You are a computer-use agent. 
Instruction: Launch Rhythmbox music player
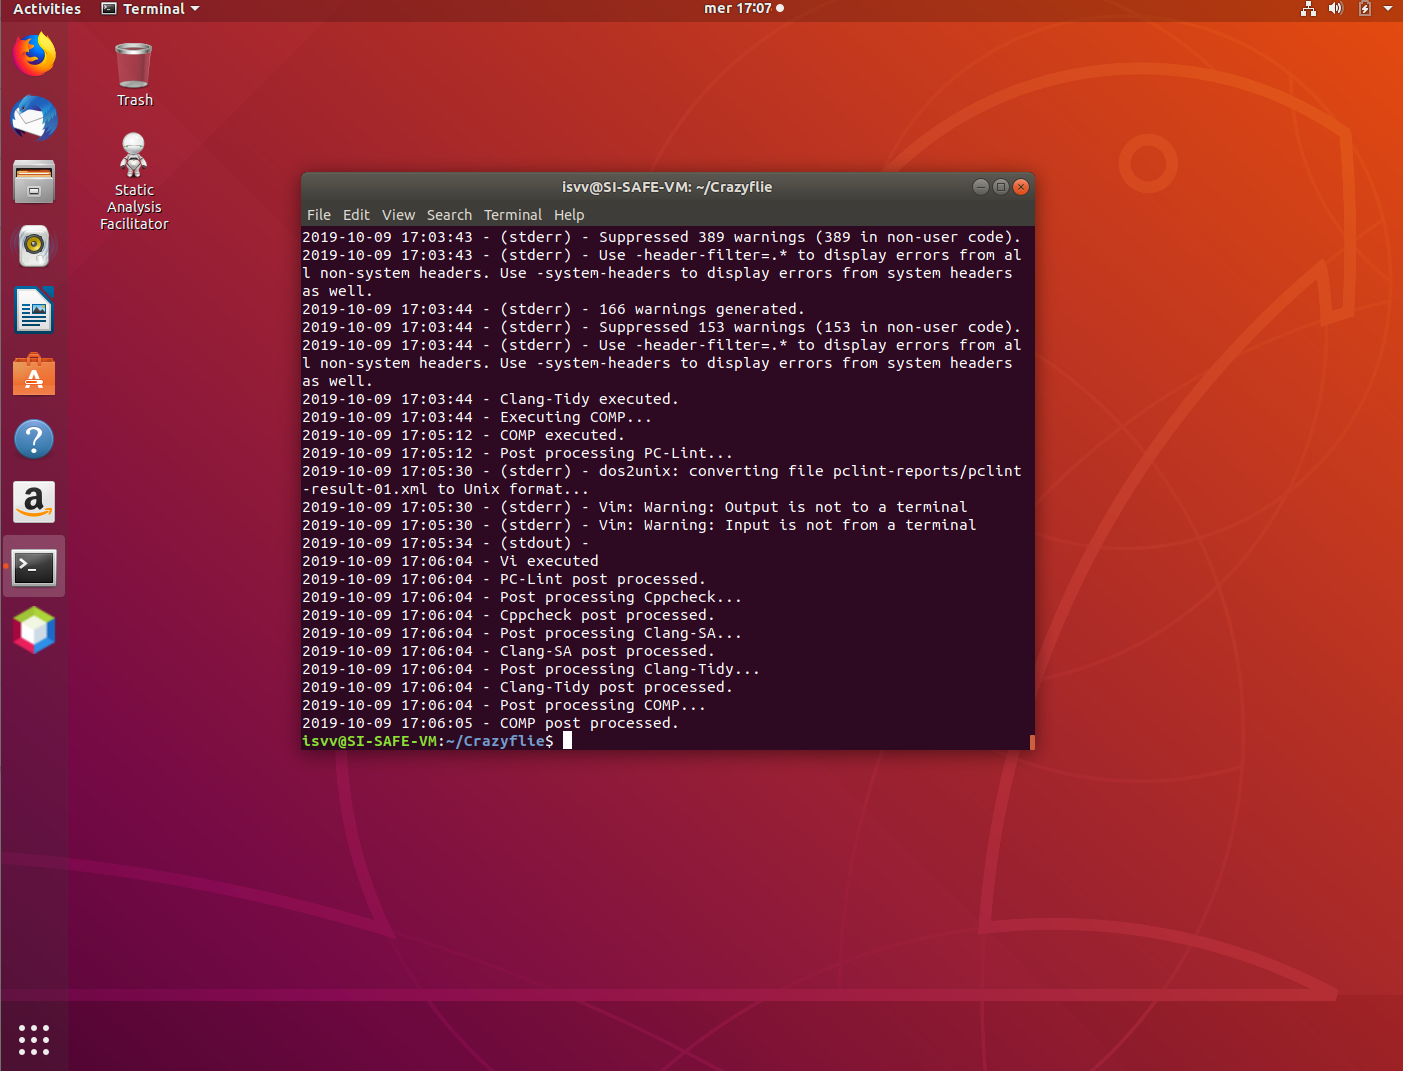[x=34, y=246]
